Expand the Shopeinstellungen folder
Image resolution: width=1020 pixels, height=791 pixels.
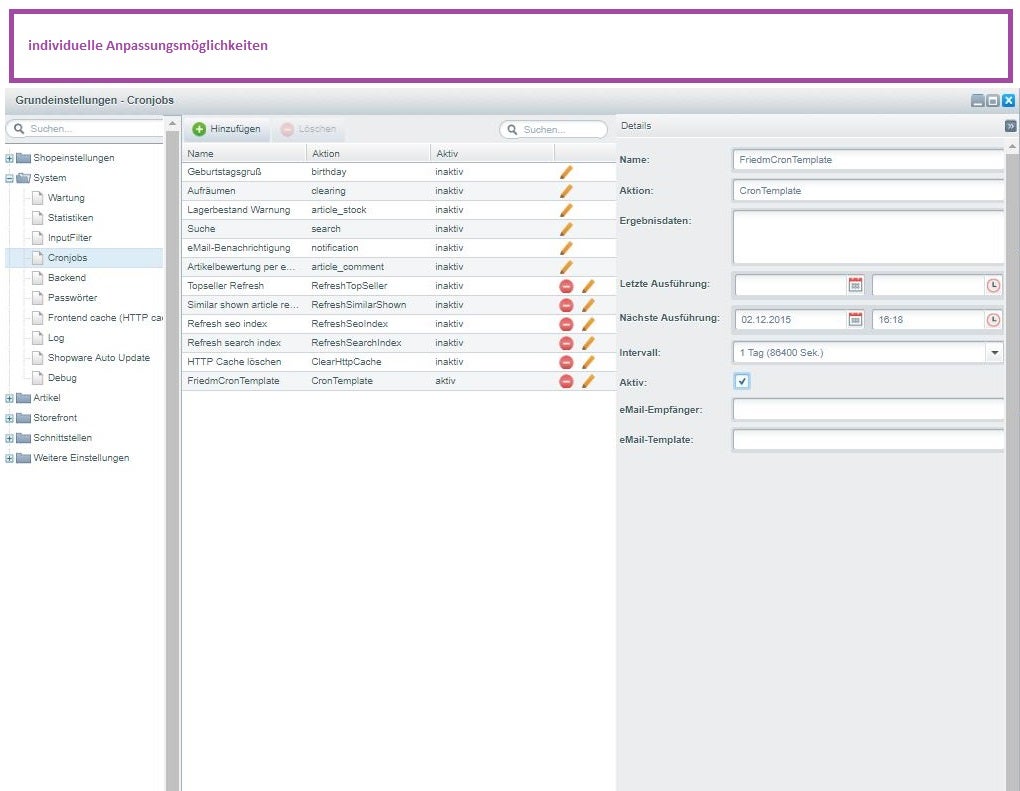coord(9,158)
